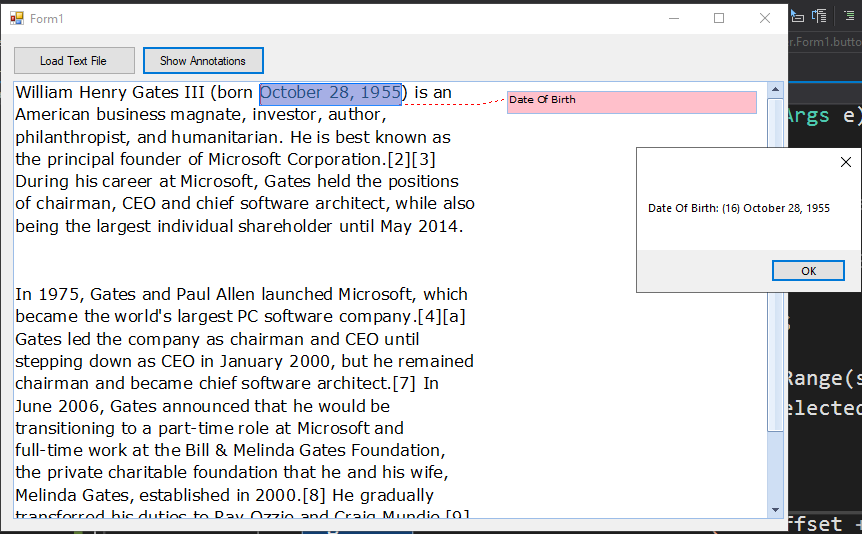
Task: Click the Visual Studio toolbar icon behind Form1's close button
Action: pos(797,16)
